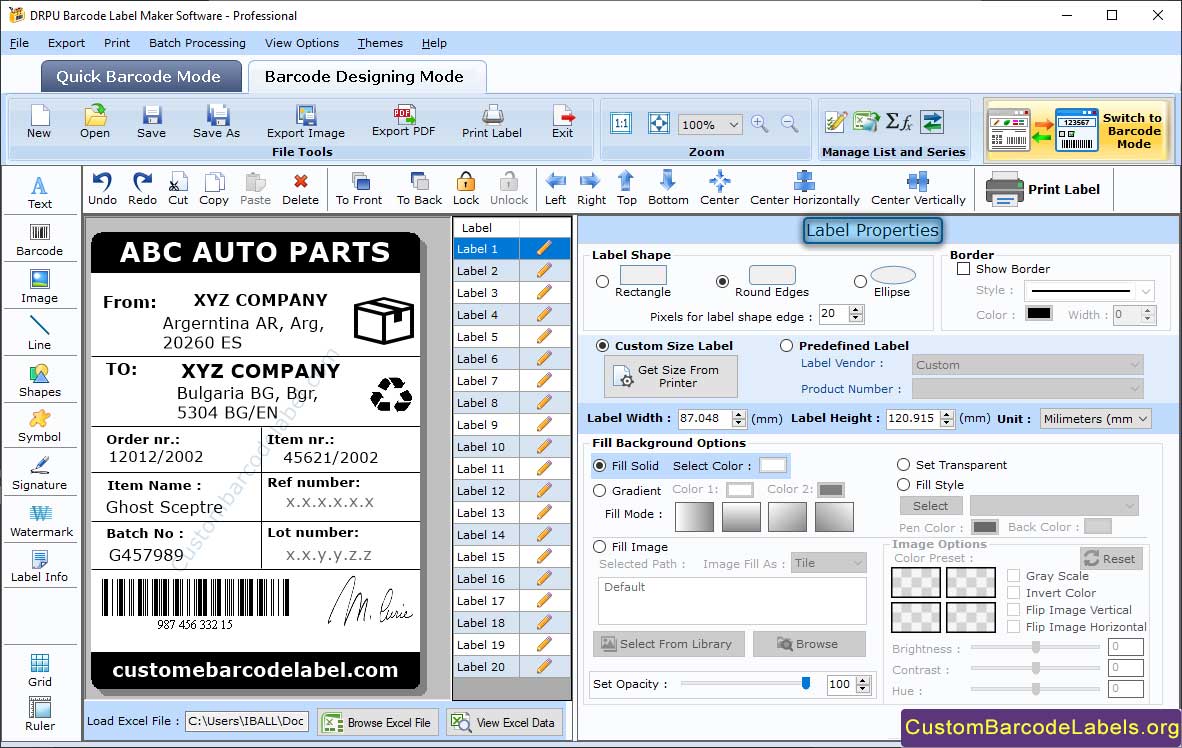Click the Redo icon
Image resolution: width=1182 pixels, height=748 pixels.
(142, 189)
